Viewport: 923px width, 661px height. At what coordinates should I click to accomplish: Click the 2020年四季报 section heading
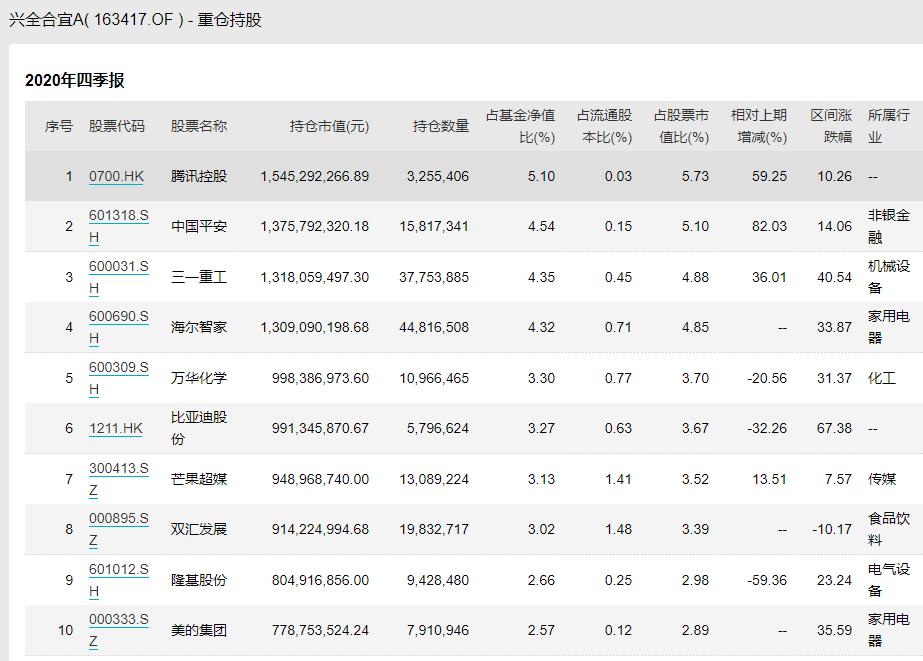[75, 81]
